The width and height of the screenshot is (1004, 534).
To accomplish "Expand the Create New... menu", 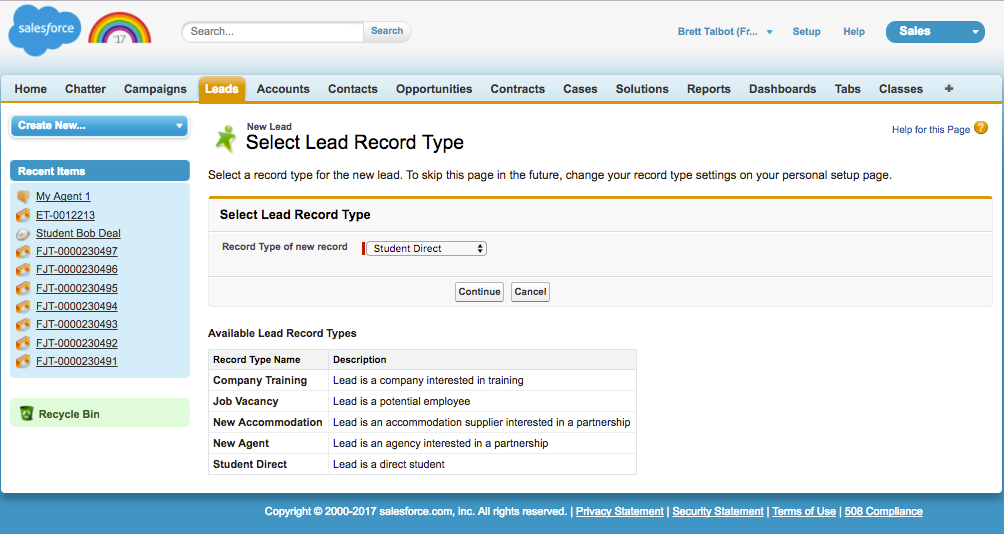I will (99, 126).
